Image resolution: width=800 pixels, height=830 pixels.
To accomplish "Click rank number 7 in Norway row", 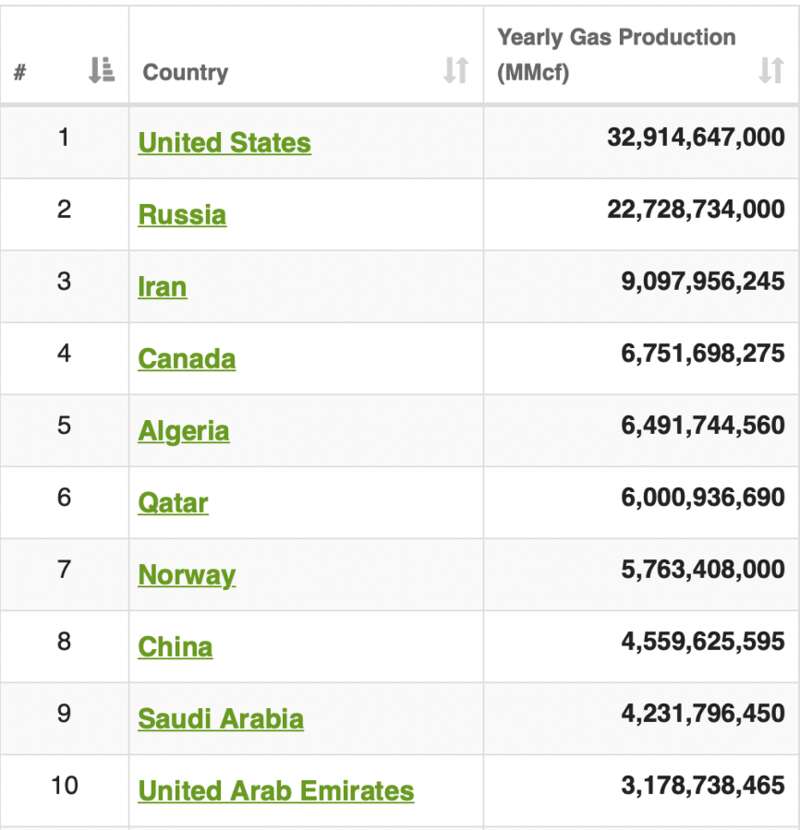I will pos(64,569).
